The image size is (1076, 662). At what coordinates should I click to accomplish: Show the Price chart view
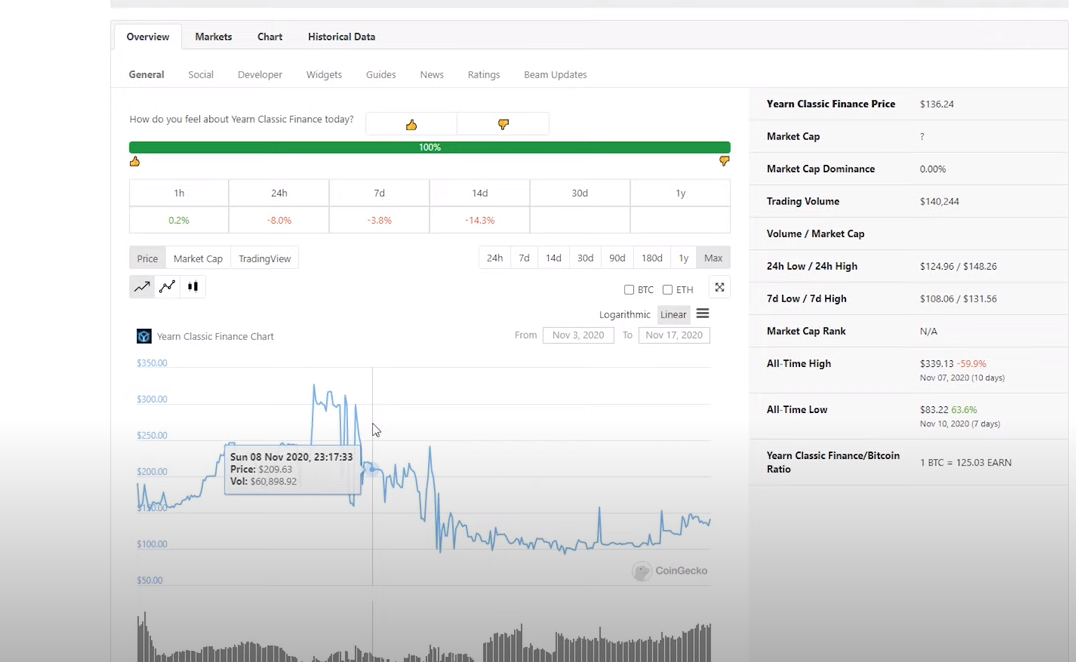147,258
